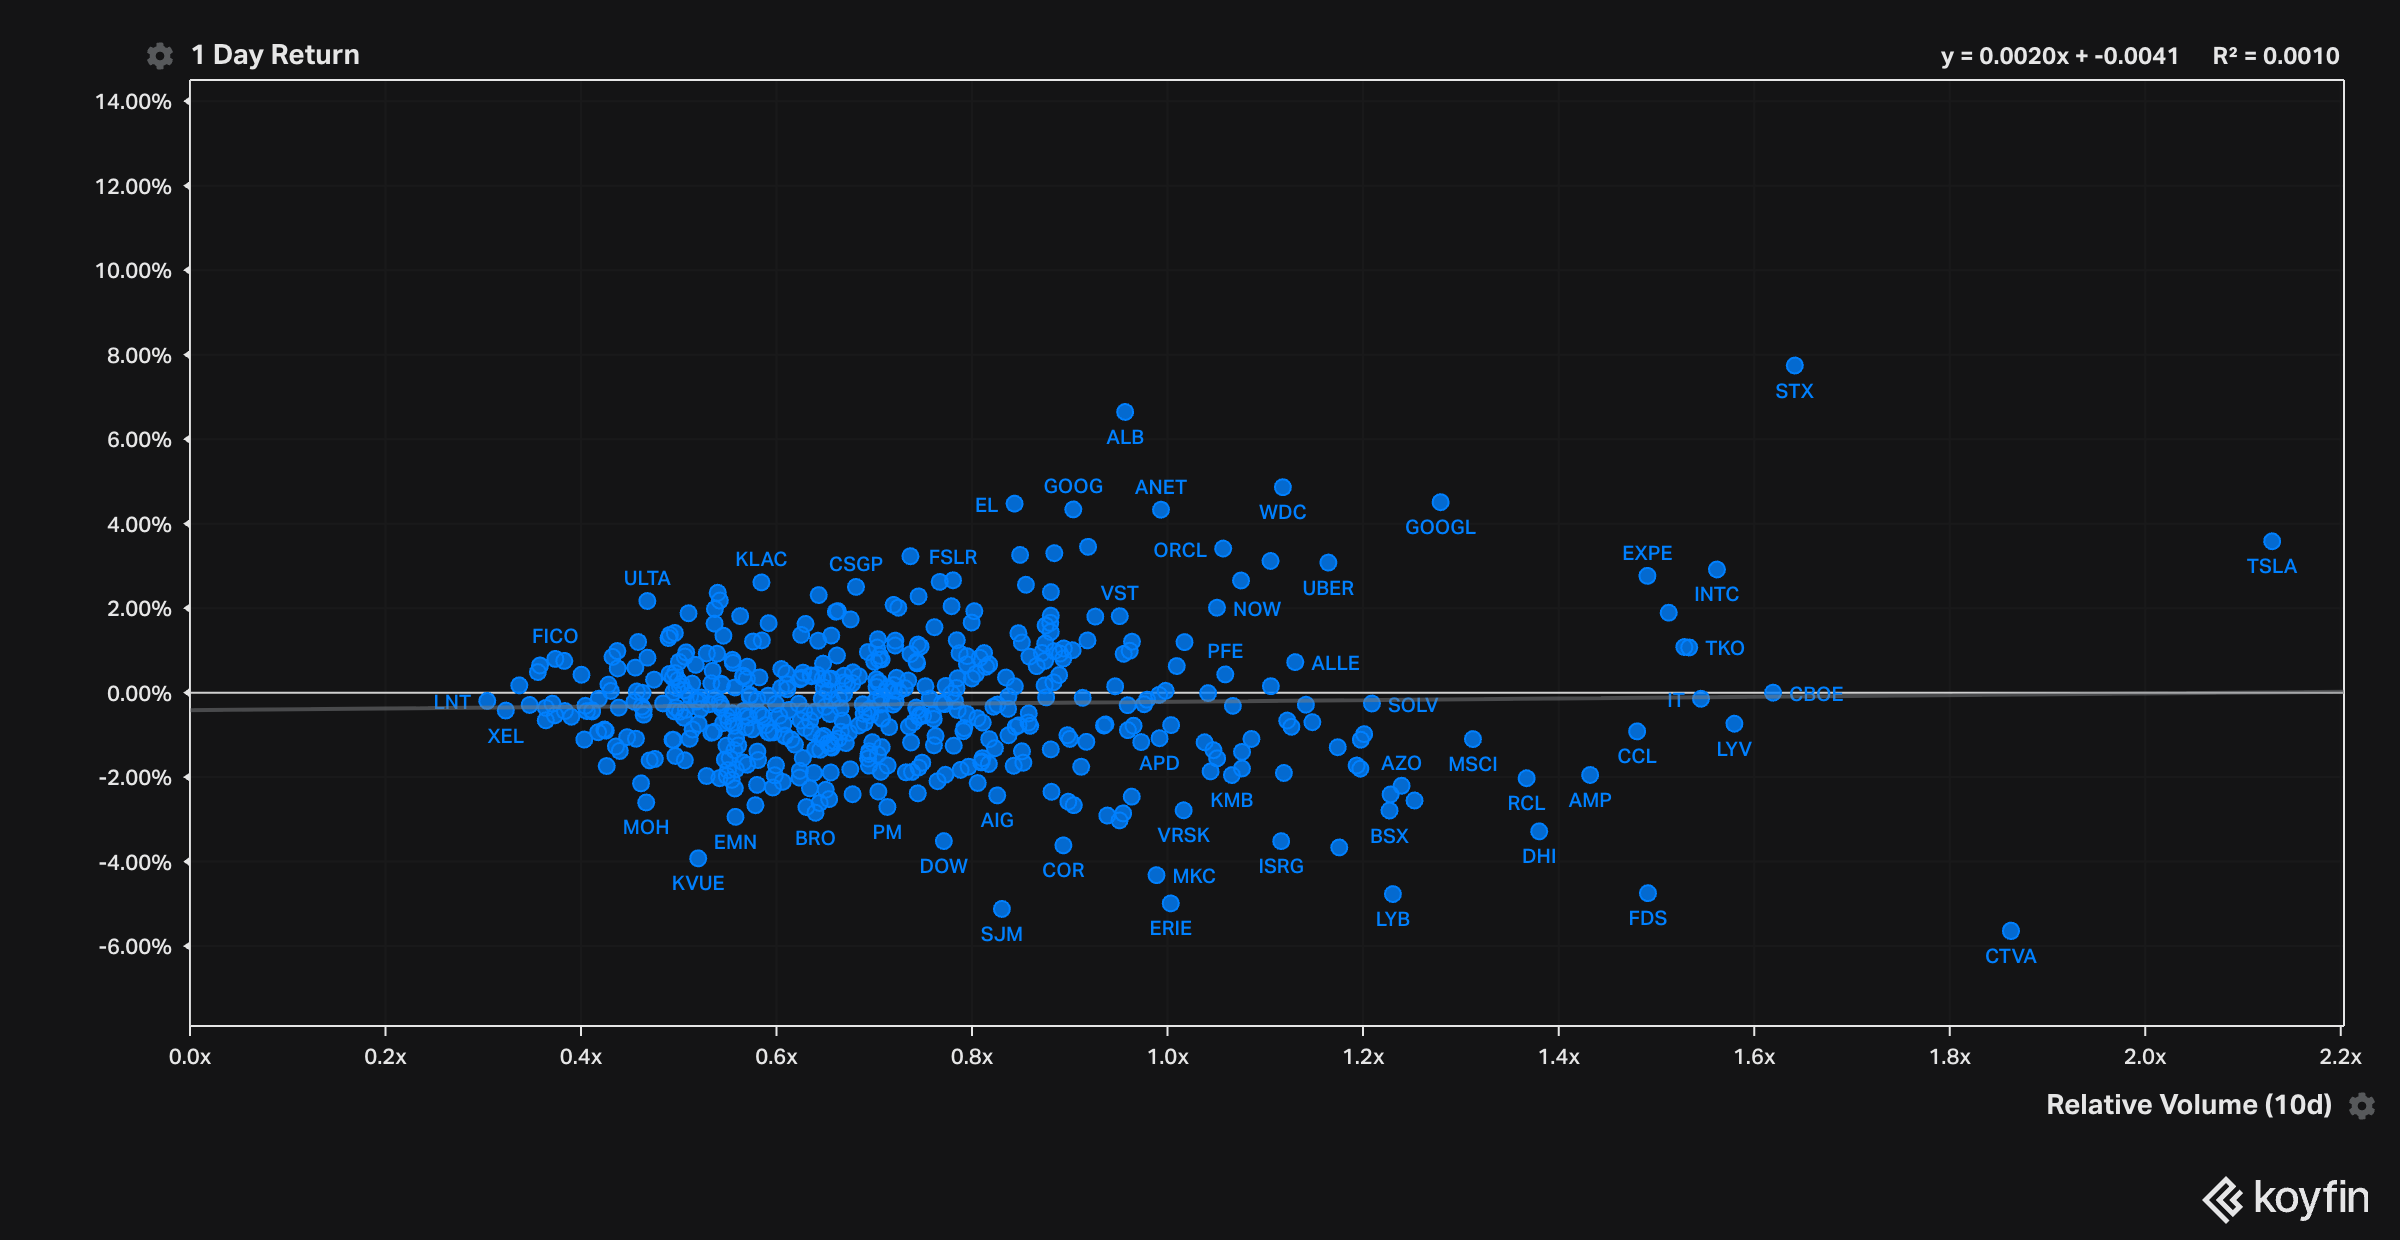Click the Koyfin logo
Viewport: 2400px width, 1240px height.
pos(2285,1198)
